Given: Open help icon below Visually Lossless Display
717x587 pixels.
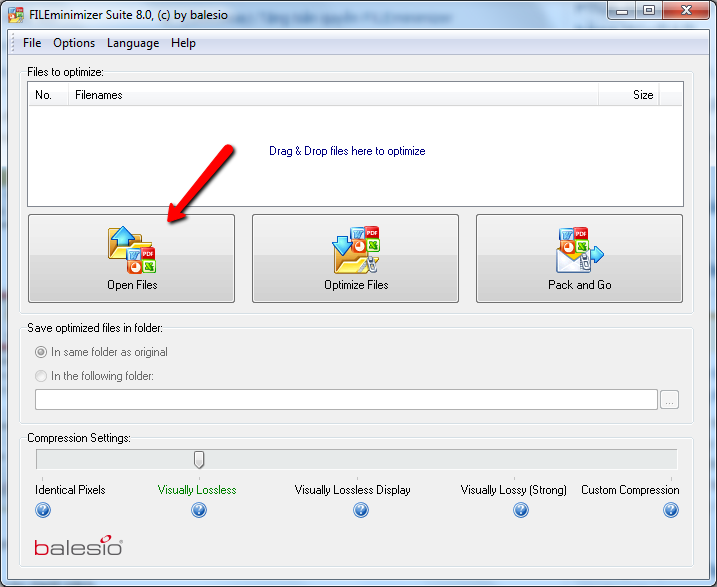Looking at the screenshot, I should click(x=361, y=510).
